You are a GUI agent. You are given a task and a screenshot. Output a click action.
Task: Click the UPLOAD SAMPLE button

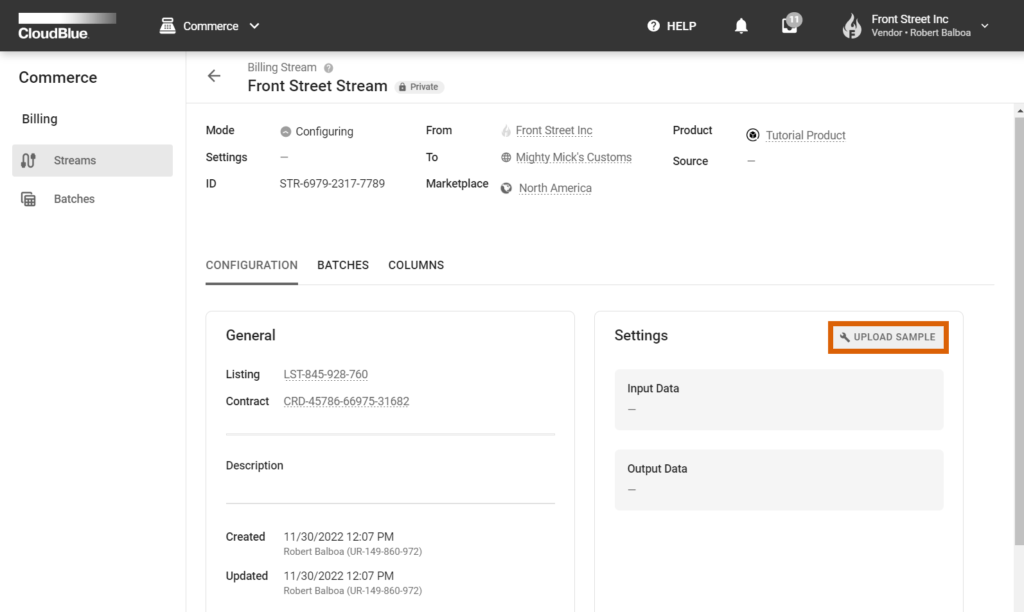coord(888,337)
